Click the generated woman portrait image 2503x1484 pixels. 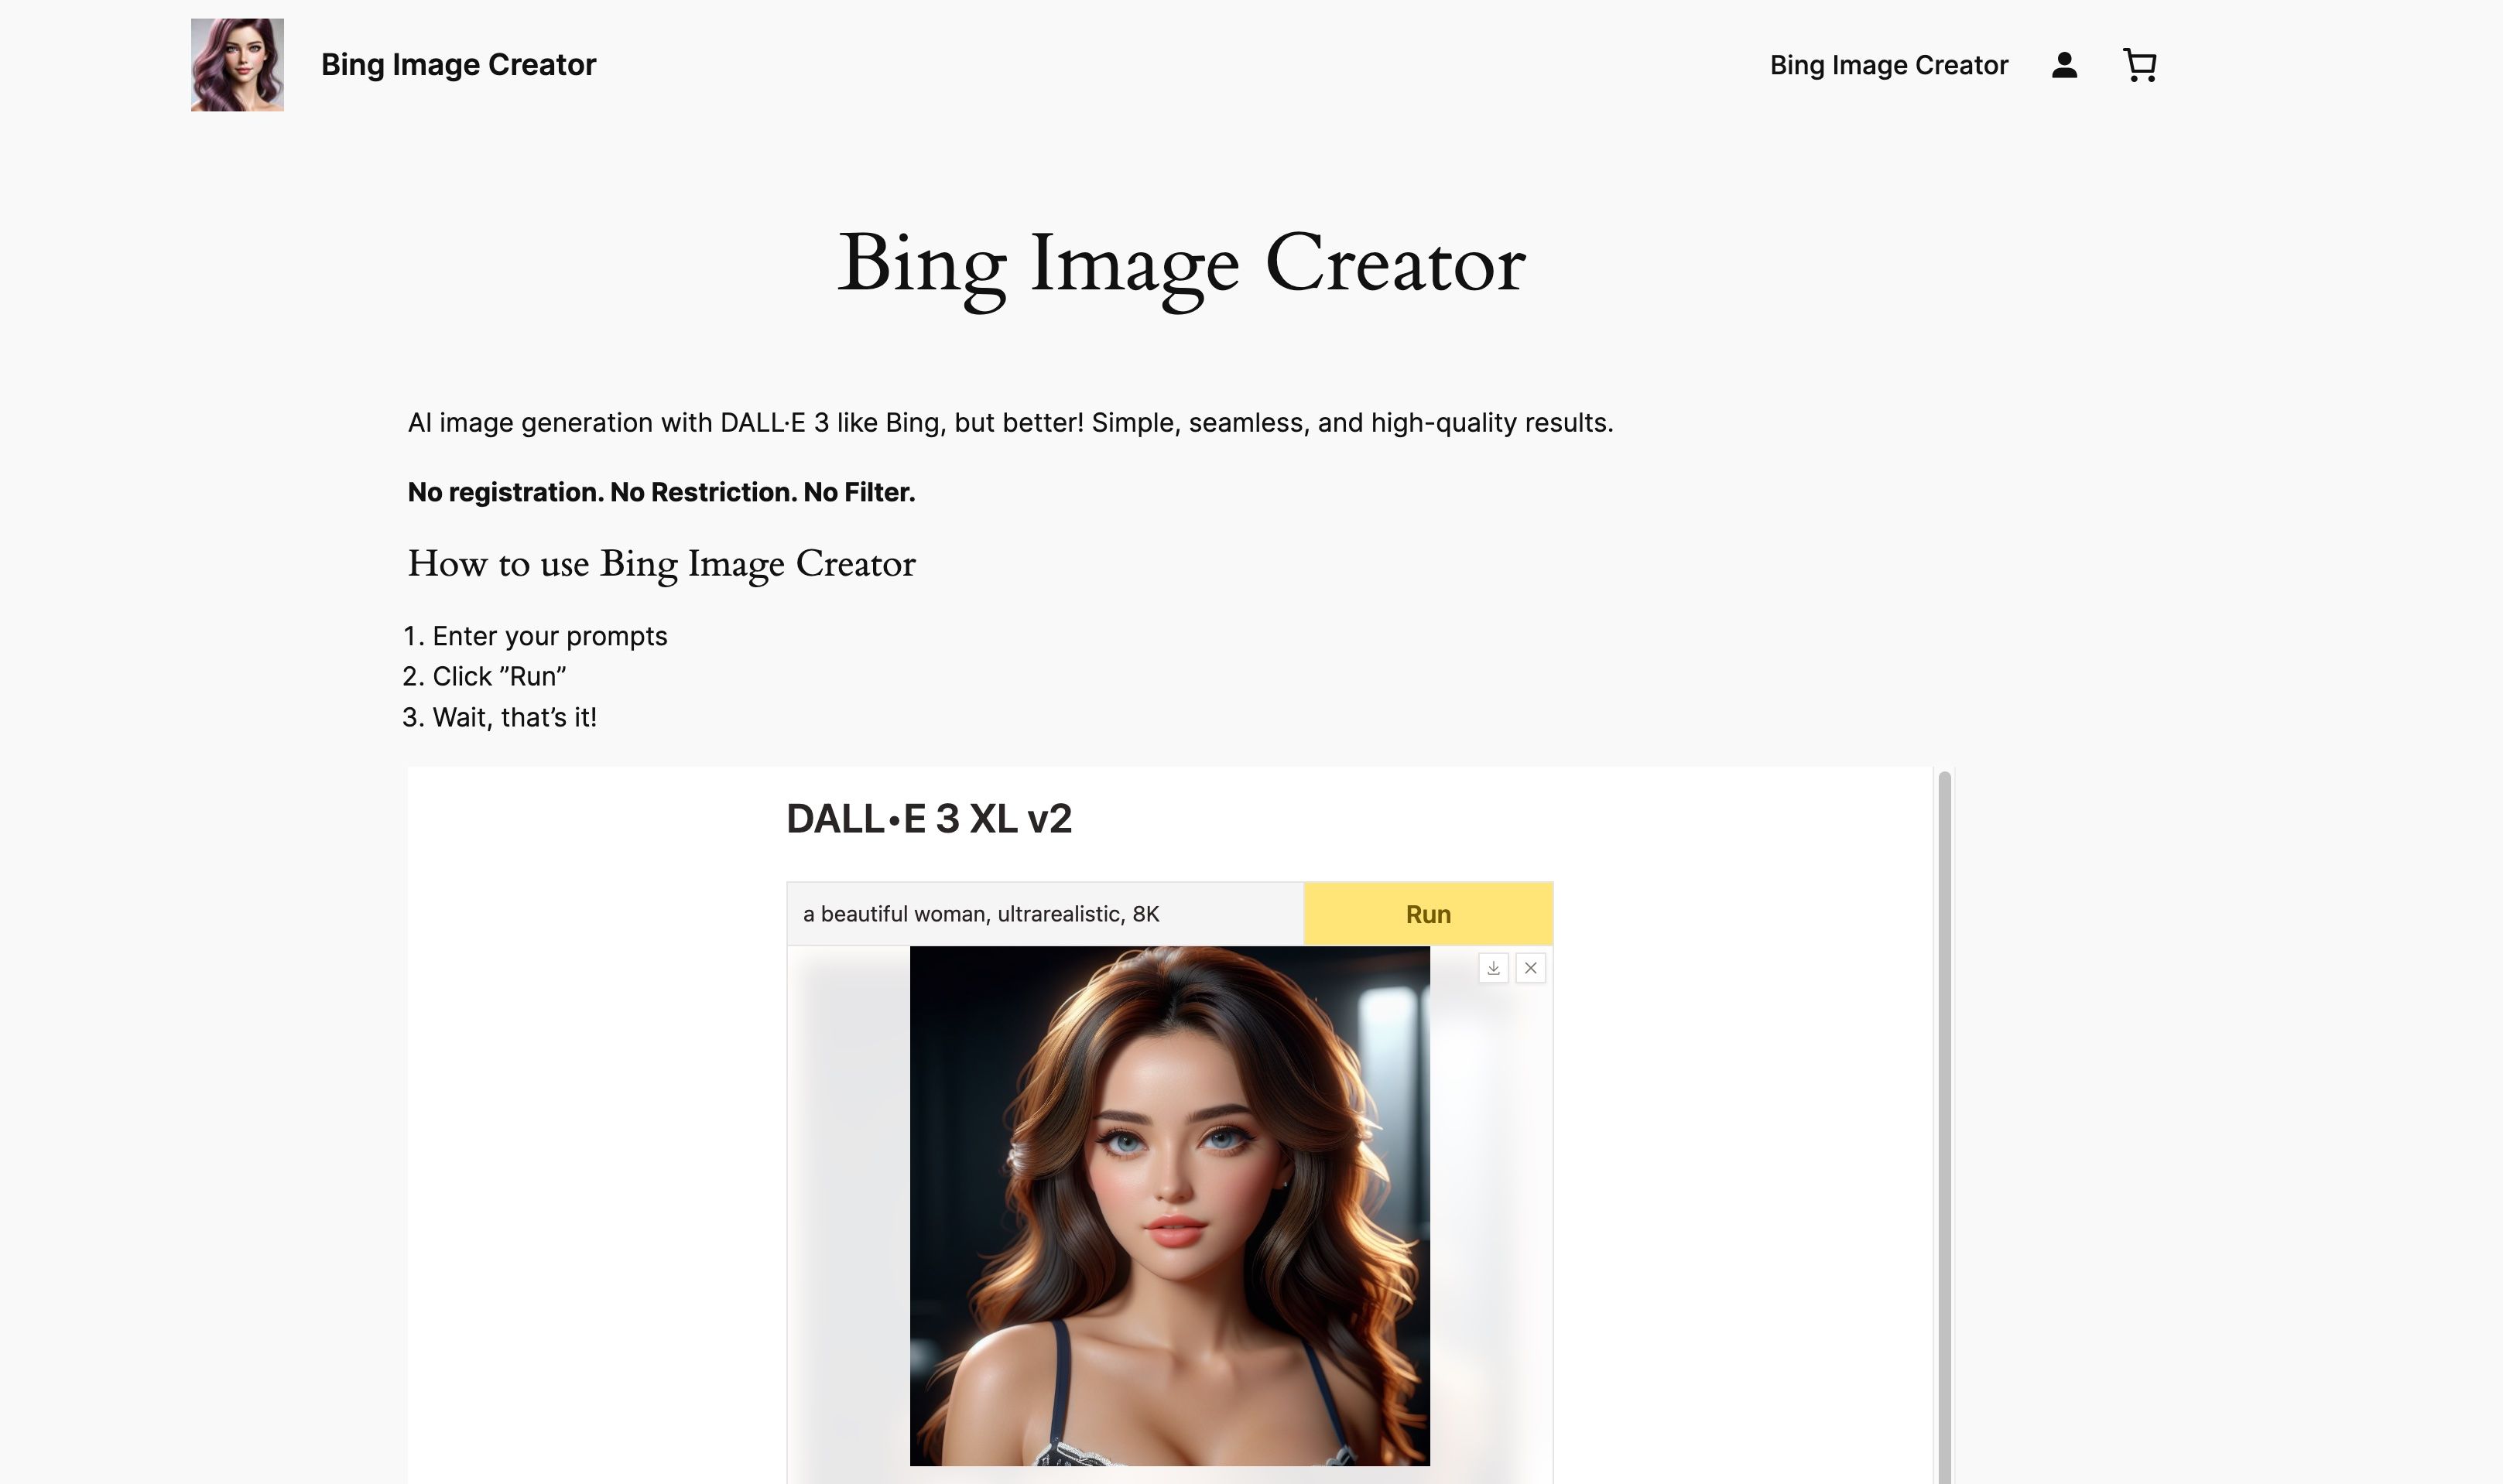pos(1169,1206)
